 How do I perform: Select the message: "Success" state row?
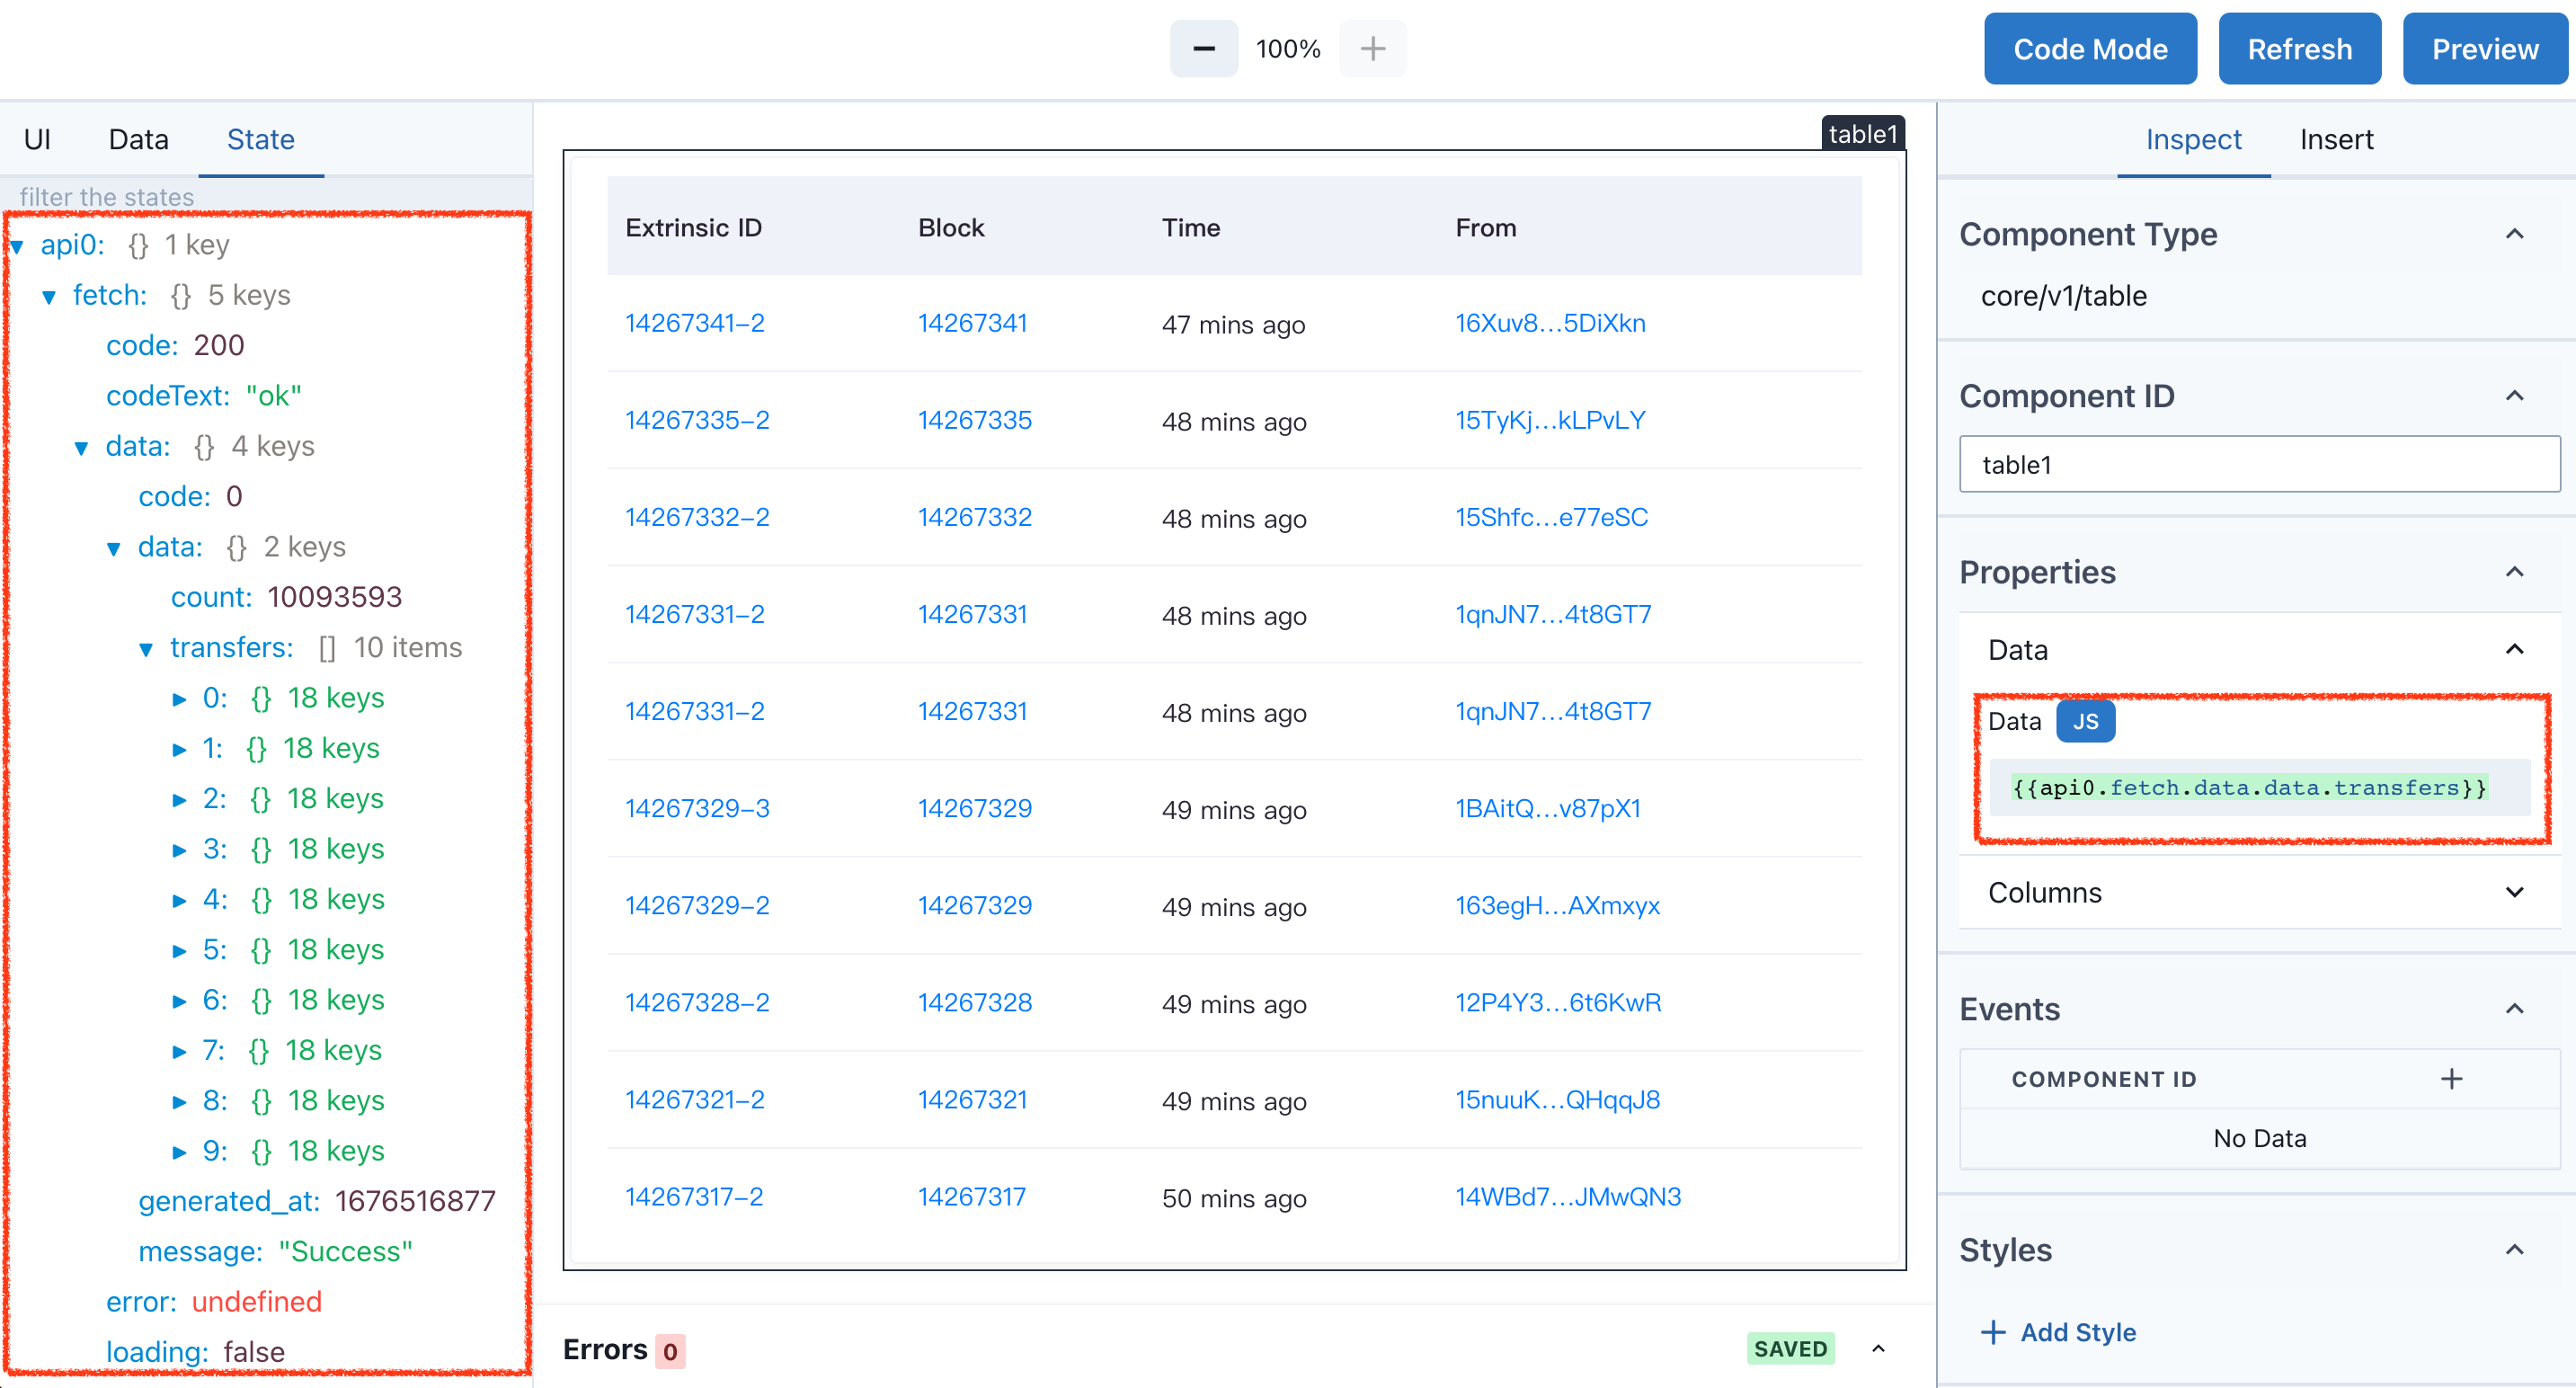[x=275, y=1251]
